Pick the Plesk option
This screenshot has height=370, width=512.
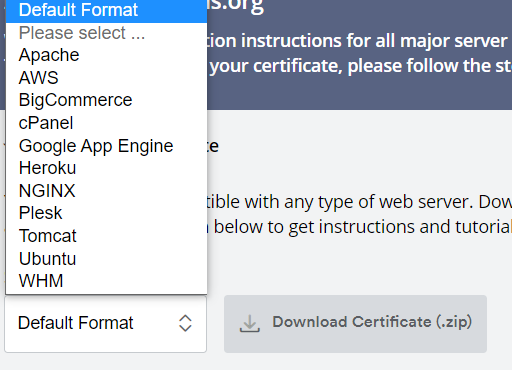coord(106,213)
